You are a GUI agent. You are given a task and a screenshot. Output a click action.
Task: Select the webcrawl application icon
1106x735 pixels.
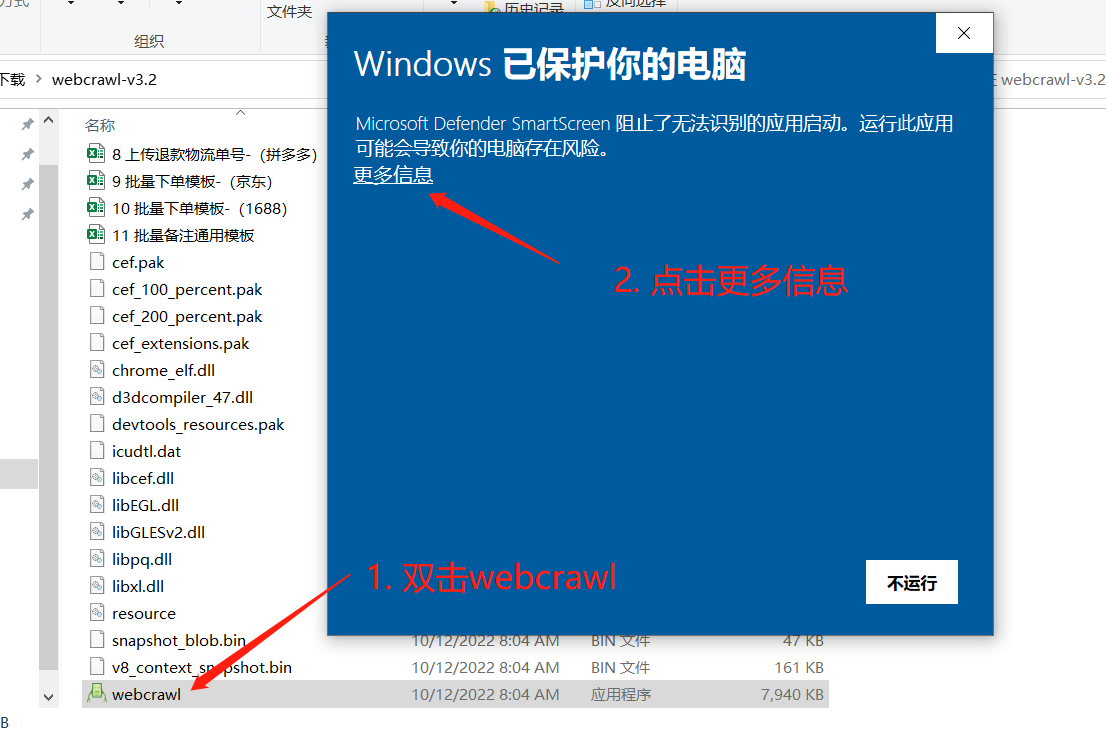click(x=97, y=694)
